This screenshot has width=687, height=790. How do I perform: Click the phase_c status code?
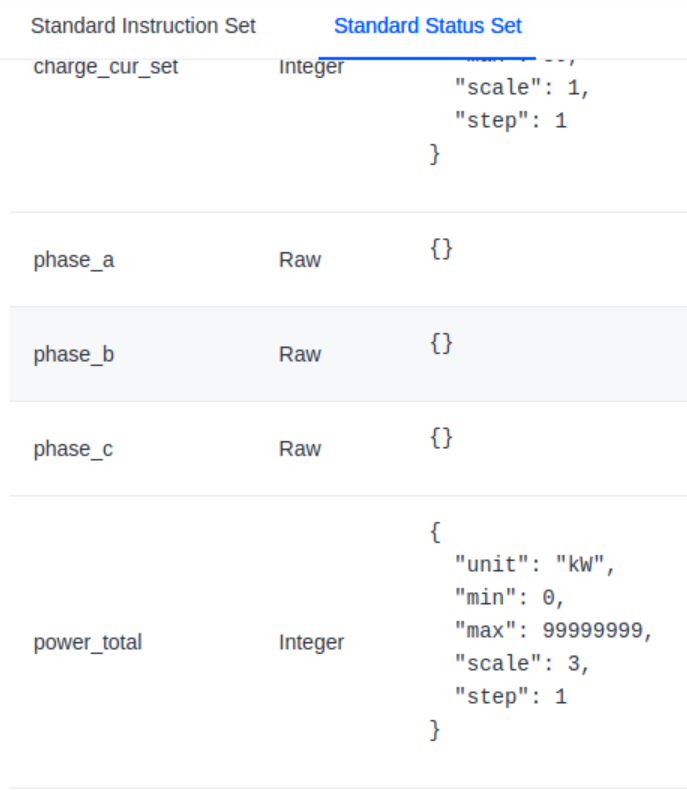[x=73, y=449]
